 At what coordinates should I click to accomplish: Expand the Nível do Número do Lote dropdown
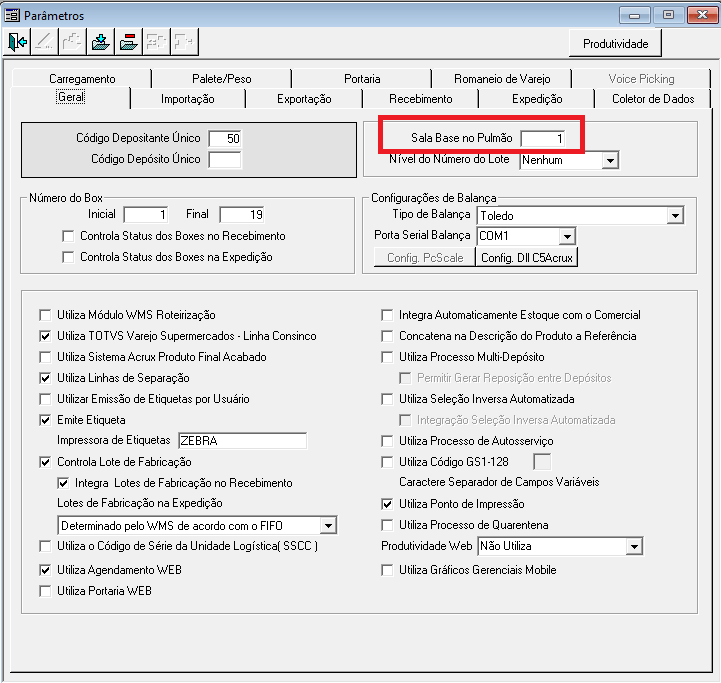click(610, 161)
